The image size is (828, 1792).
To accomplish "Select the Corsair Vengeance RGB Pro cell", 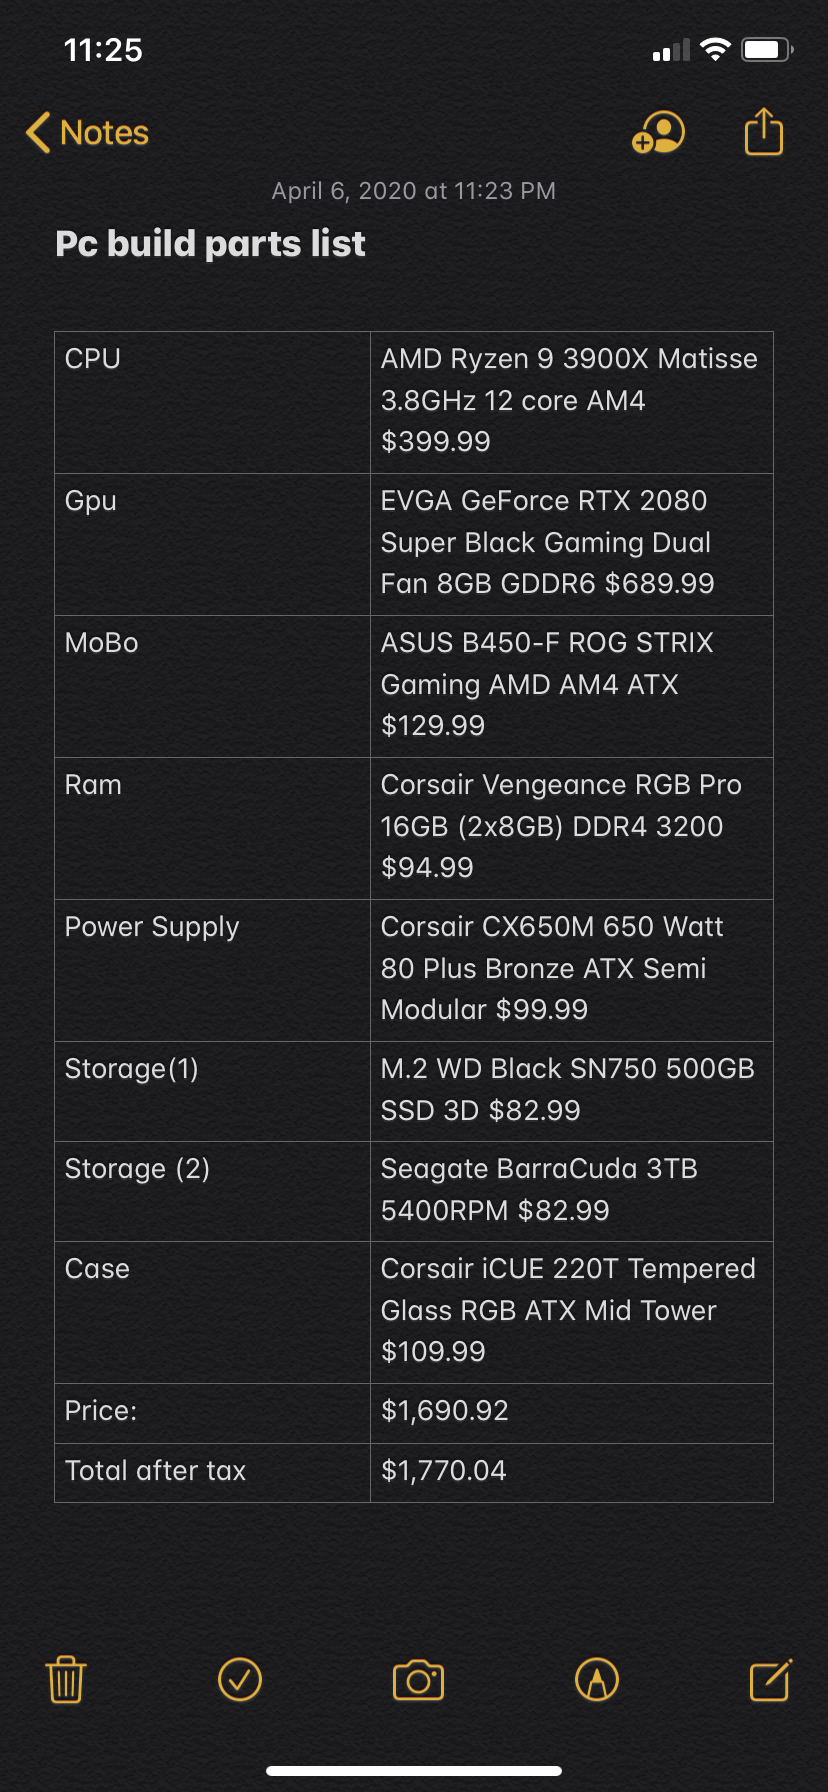I will coord(572,828).
